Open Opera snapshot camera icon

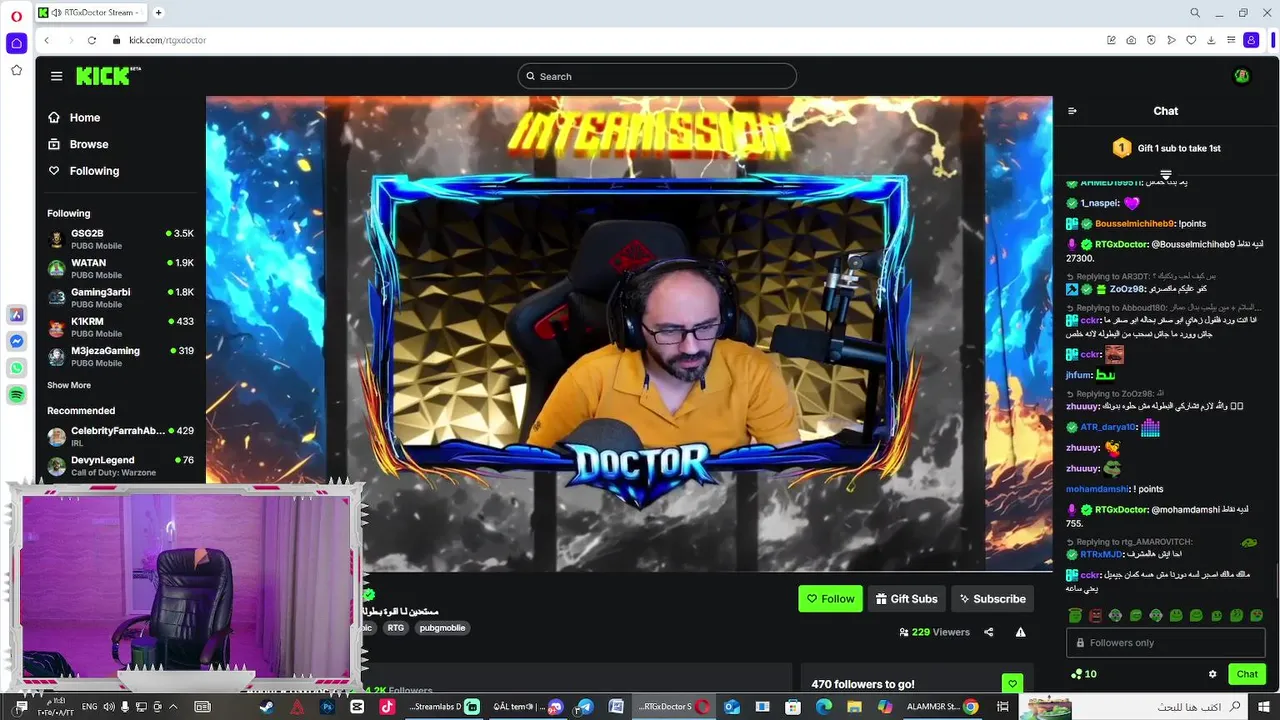click(1131, 40)
